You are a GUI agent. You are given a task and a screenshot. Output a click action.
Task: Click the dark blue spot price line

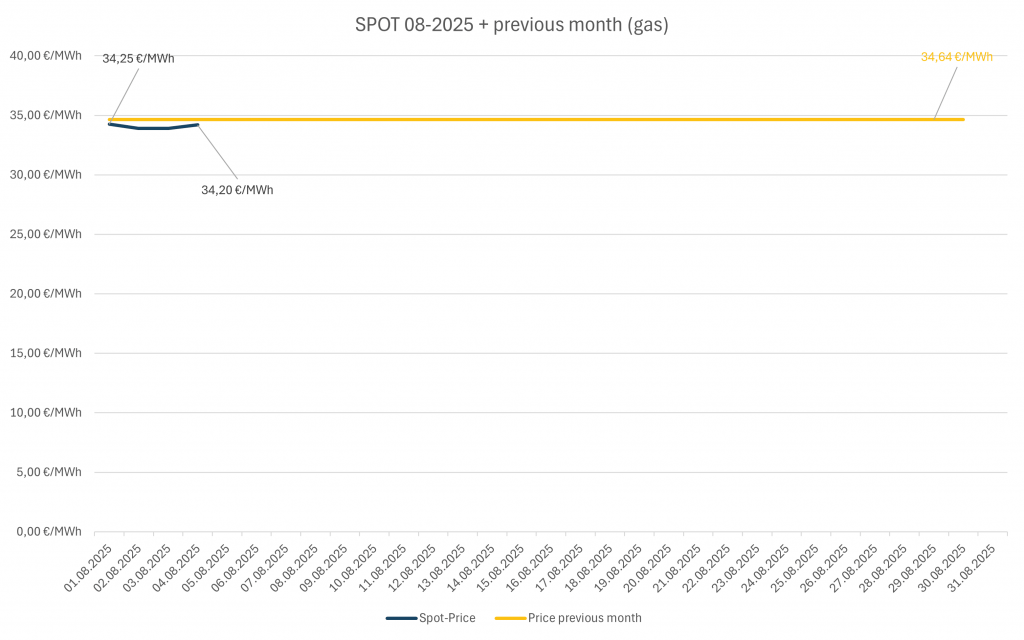153,128
